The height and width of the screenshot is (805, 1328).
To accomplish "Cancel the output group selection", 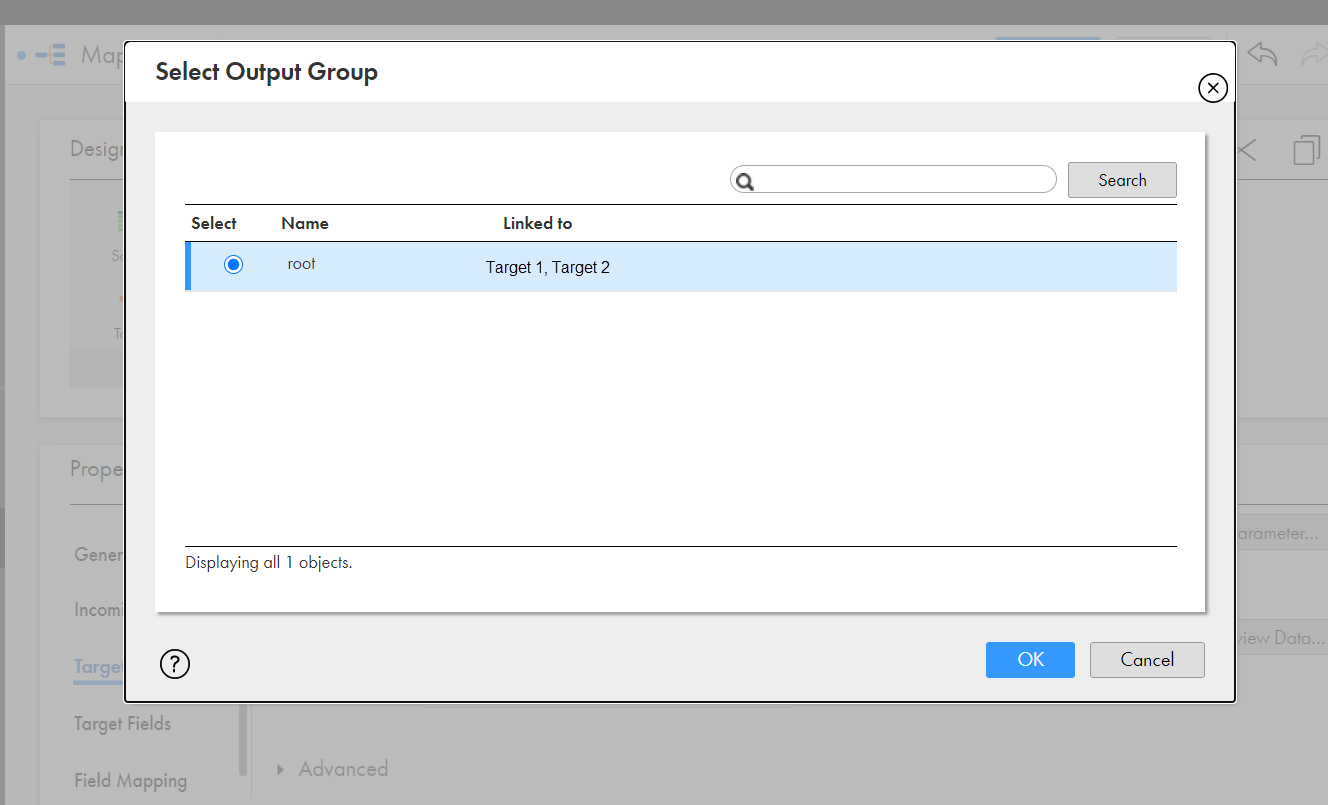I will [1147, 660].
